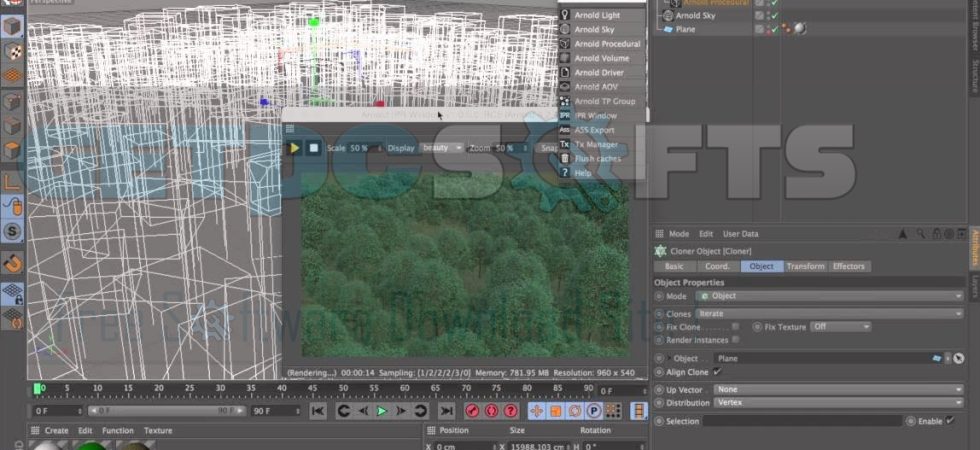Open IPR Display dropdown showing beauty
980x450 pixels.
(442, 148)
